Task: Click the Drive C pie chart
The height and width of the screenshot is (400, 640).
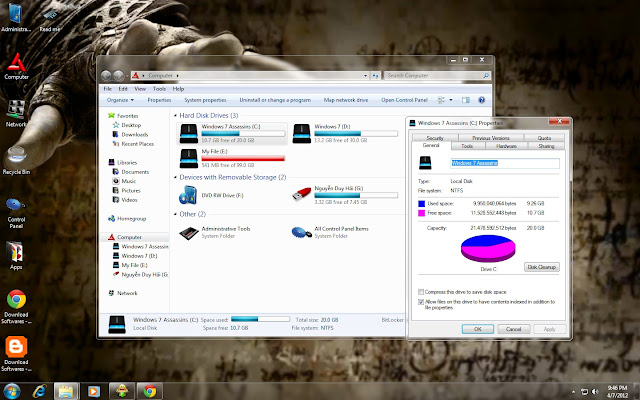Action: click(488, 249)
